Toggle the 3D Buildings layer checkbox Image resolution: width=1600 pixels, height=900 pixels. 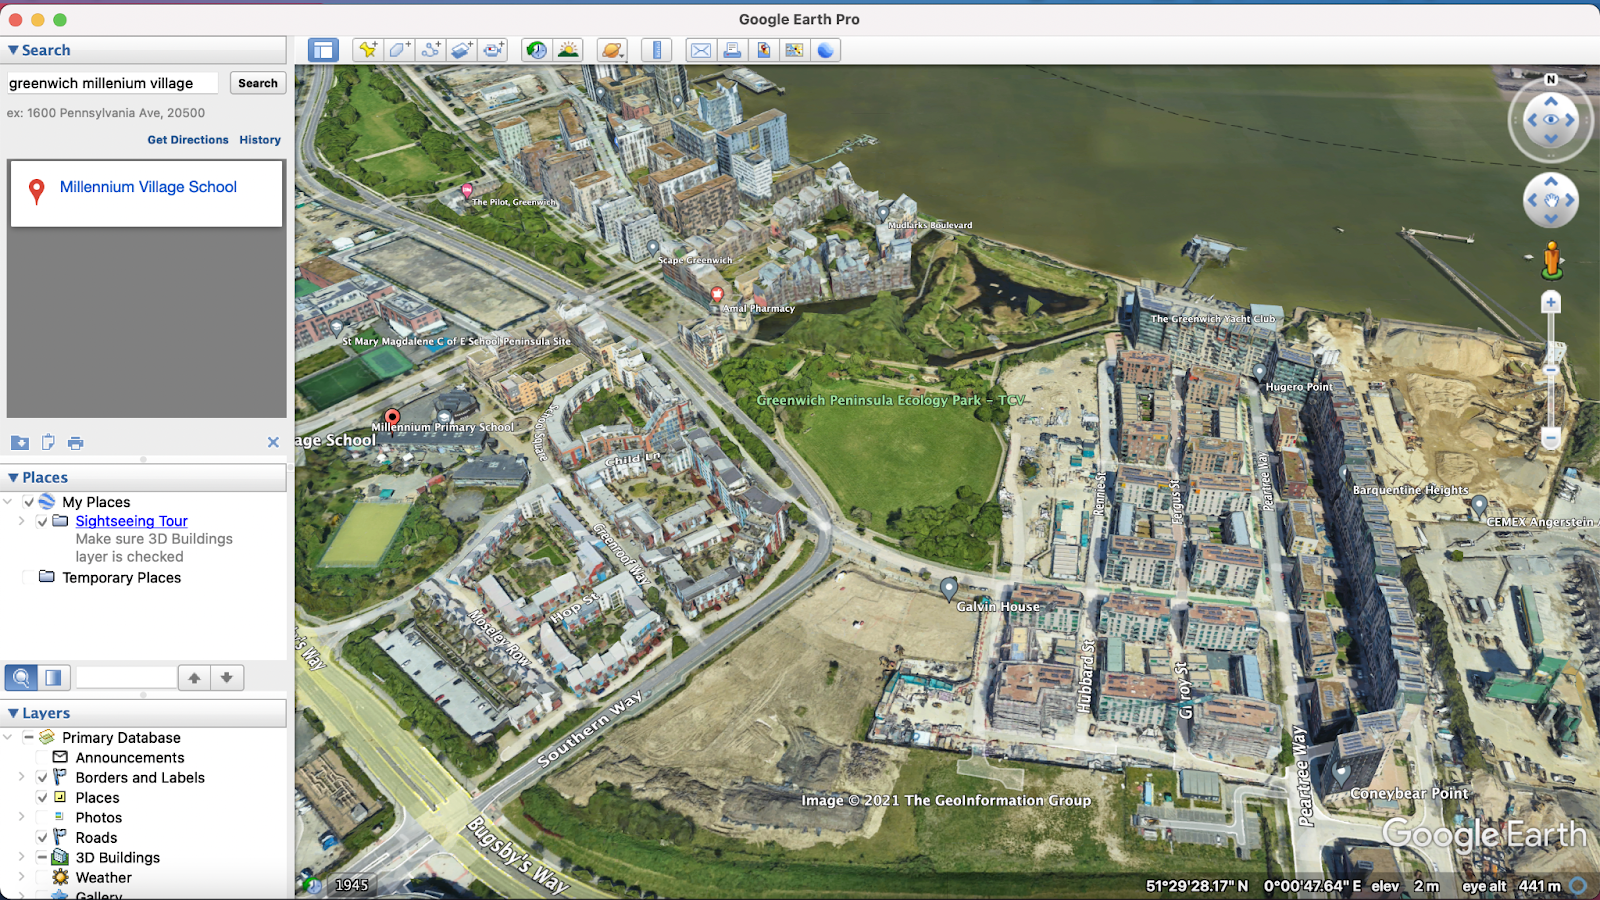[x=42, y=857]
